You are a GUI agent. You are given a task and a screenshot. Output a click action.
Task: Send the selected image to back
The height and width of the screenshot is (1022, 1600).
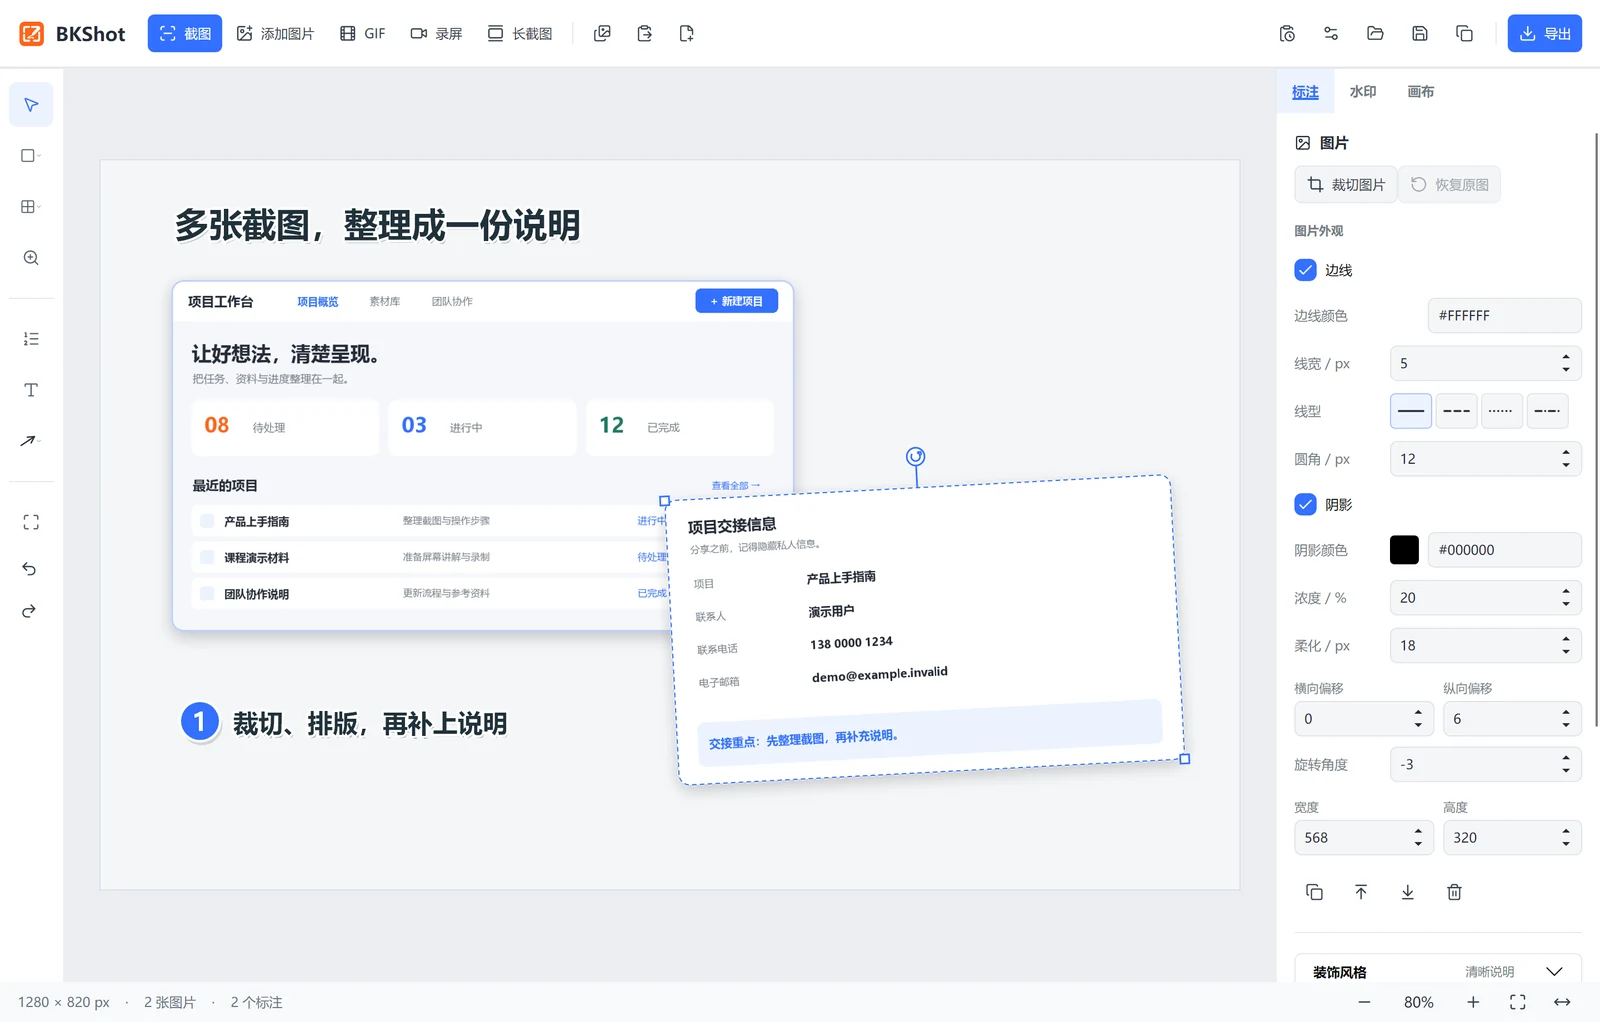click(x=1407, y=892)
